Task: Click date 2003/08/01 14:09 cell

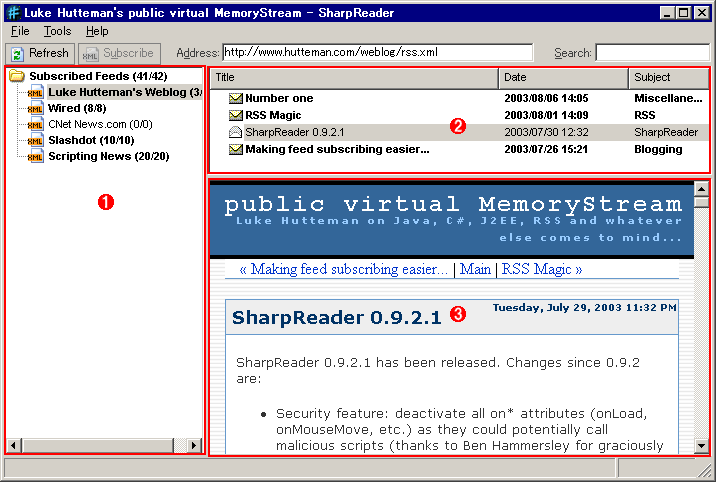Action: coord(546,115)
